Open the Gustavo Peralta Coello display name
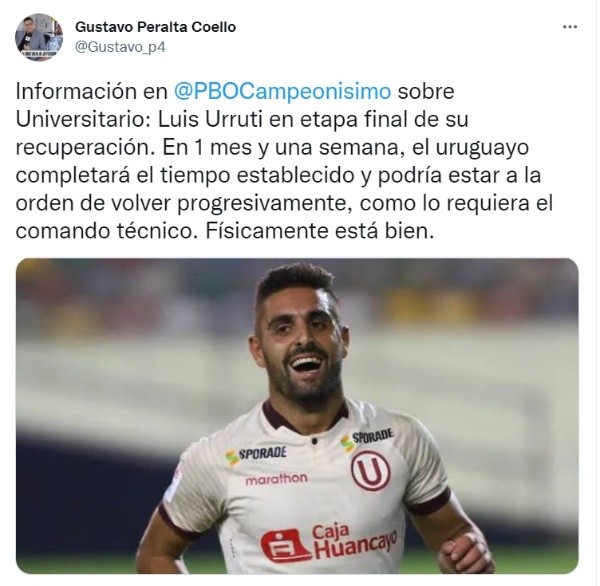Image resolution: width=600 pixels, height=586 pixels. click(x=155, y=27)
